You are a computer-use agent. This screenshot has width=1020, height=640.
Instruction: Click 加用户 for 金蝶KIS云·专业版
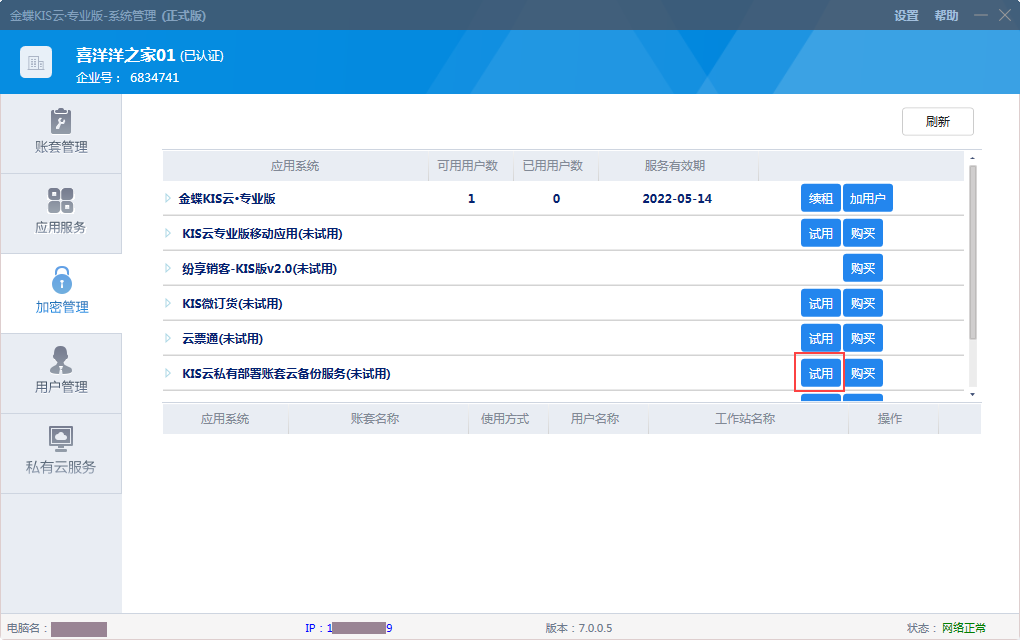click(x=867, y=198)
